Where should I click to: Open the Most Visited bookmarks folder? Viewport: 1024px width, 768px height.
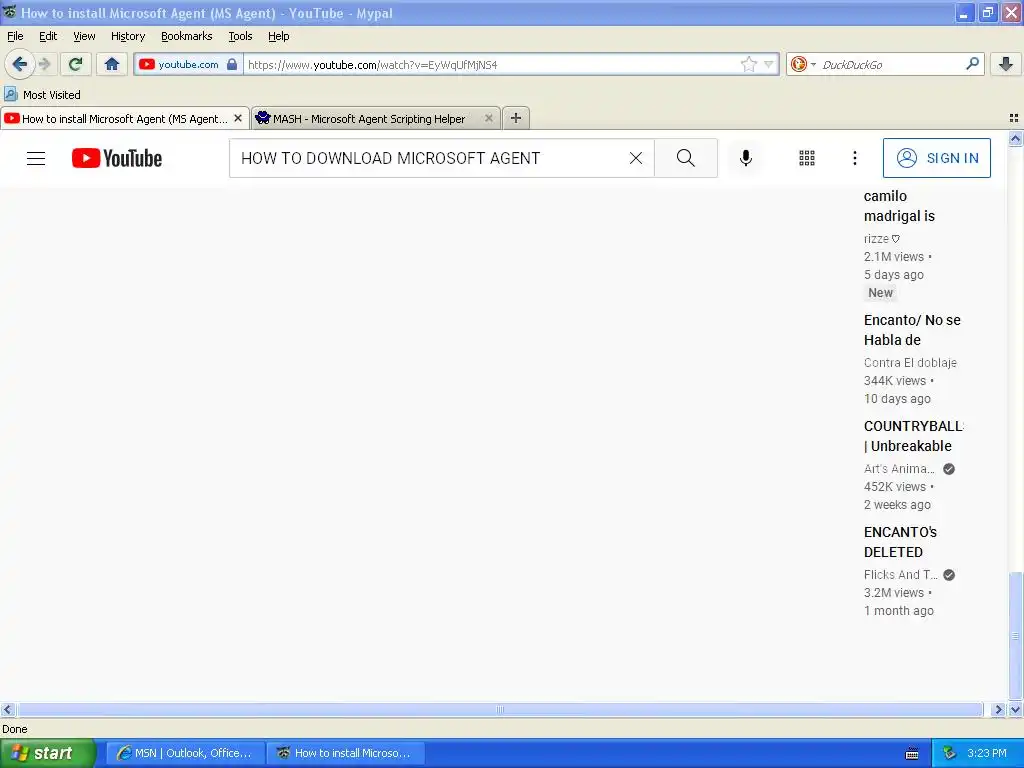point(42,95)
